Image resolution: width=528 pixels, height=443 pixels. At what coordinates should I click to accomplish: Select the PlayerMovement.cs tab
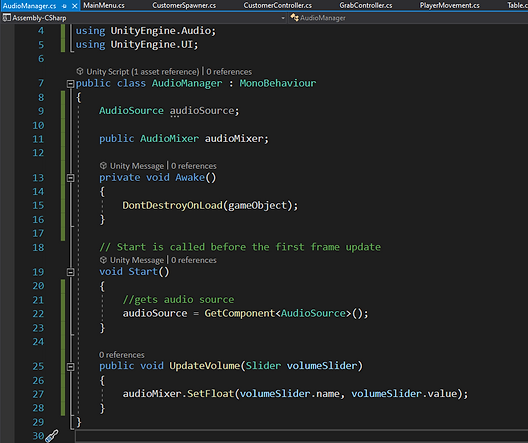tap(449, 5)
